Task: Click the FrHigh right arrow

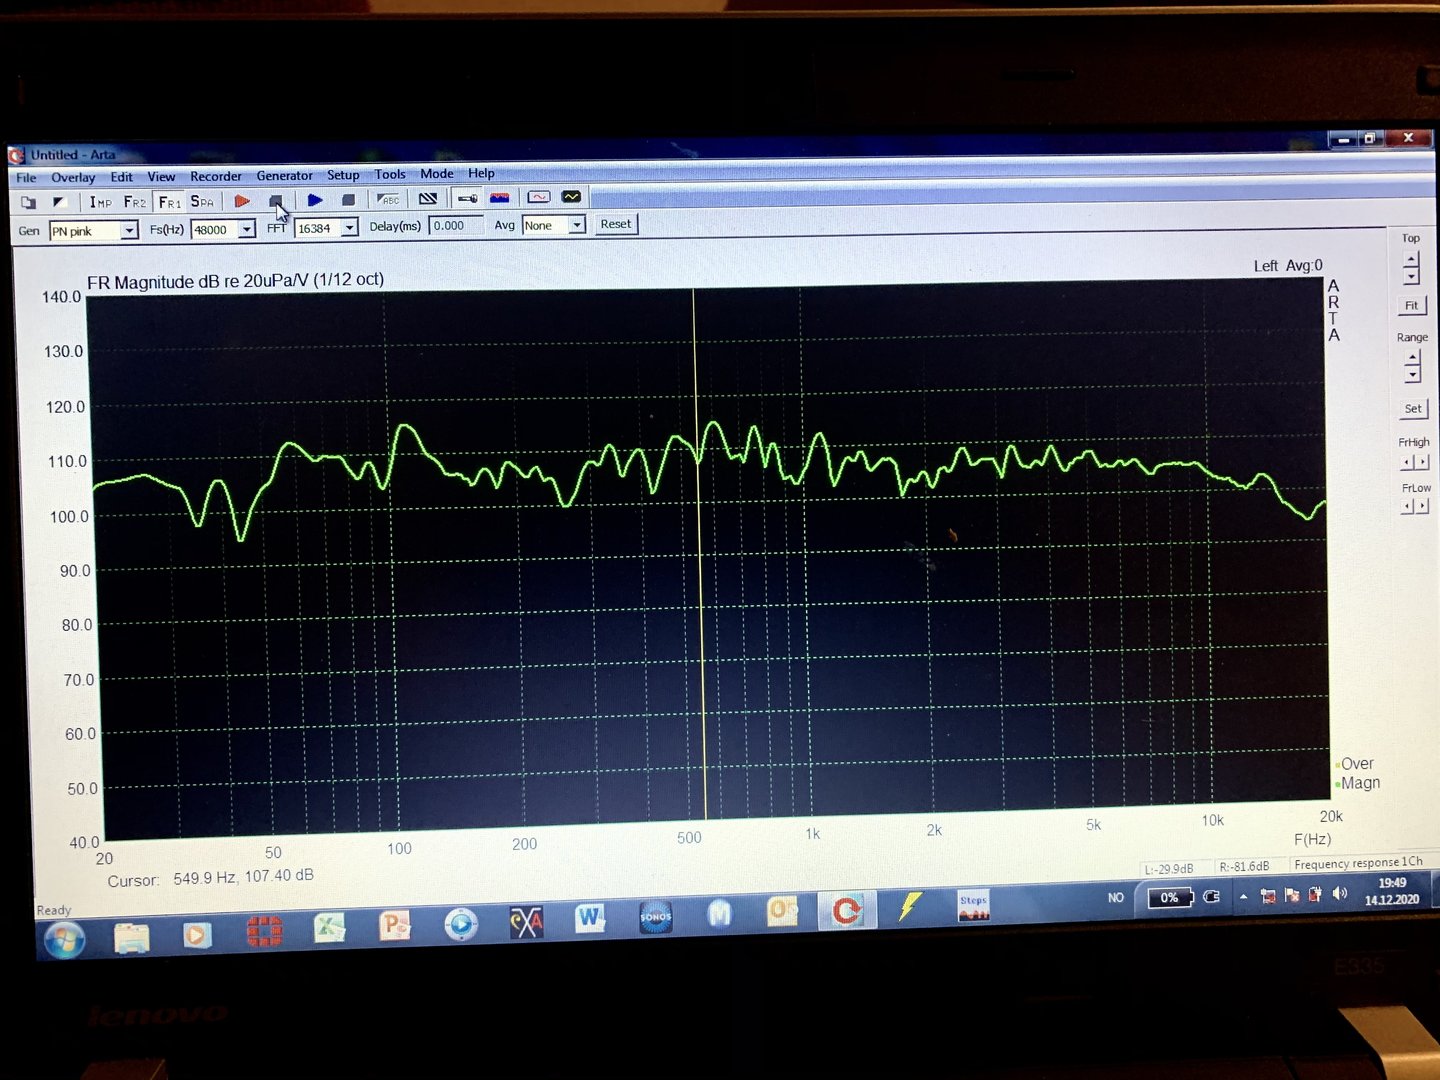Action: point(1423,462)
